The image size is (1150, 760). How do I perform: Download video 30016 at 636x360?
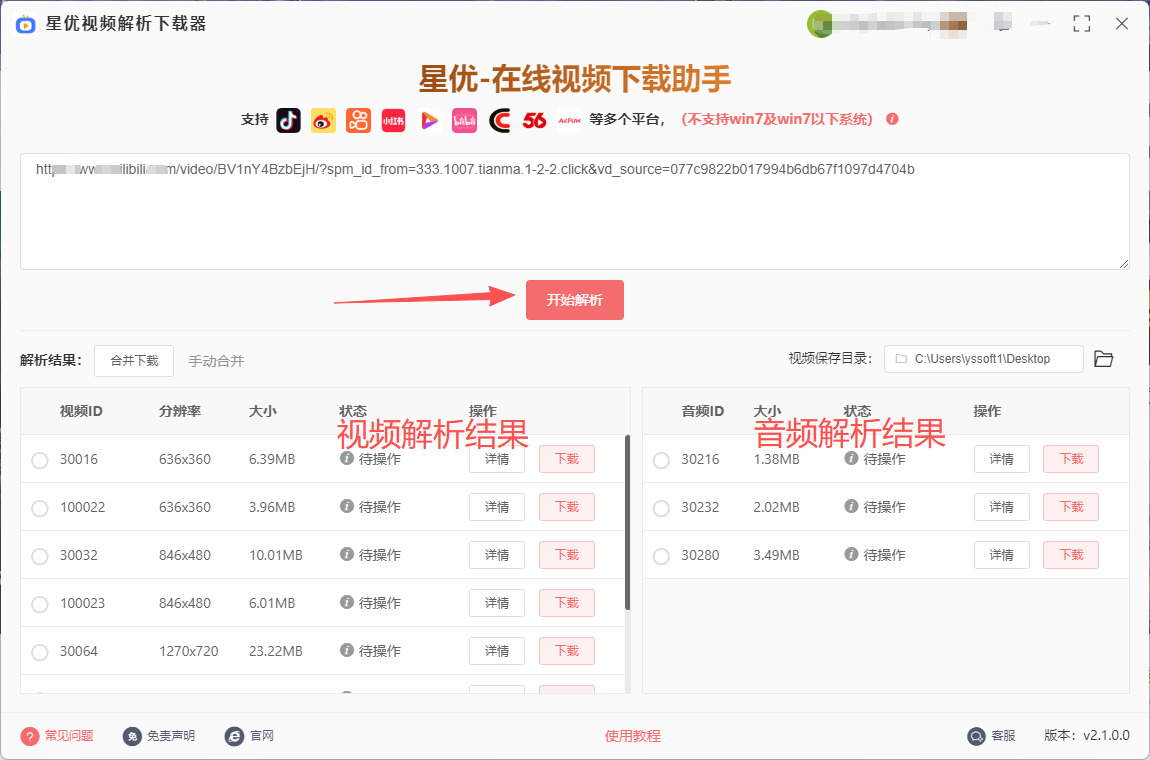(x=567, y=459)
